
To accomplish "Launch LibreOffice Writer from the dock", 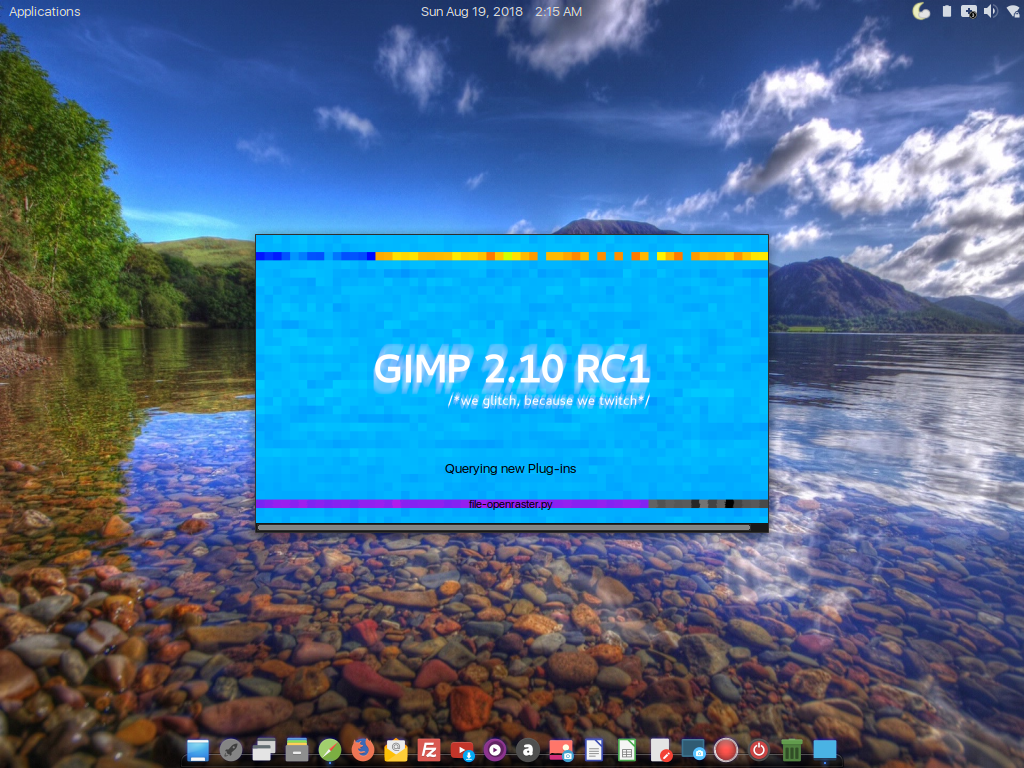I will tap(594, 750).
